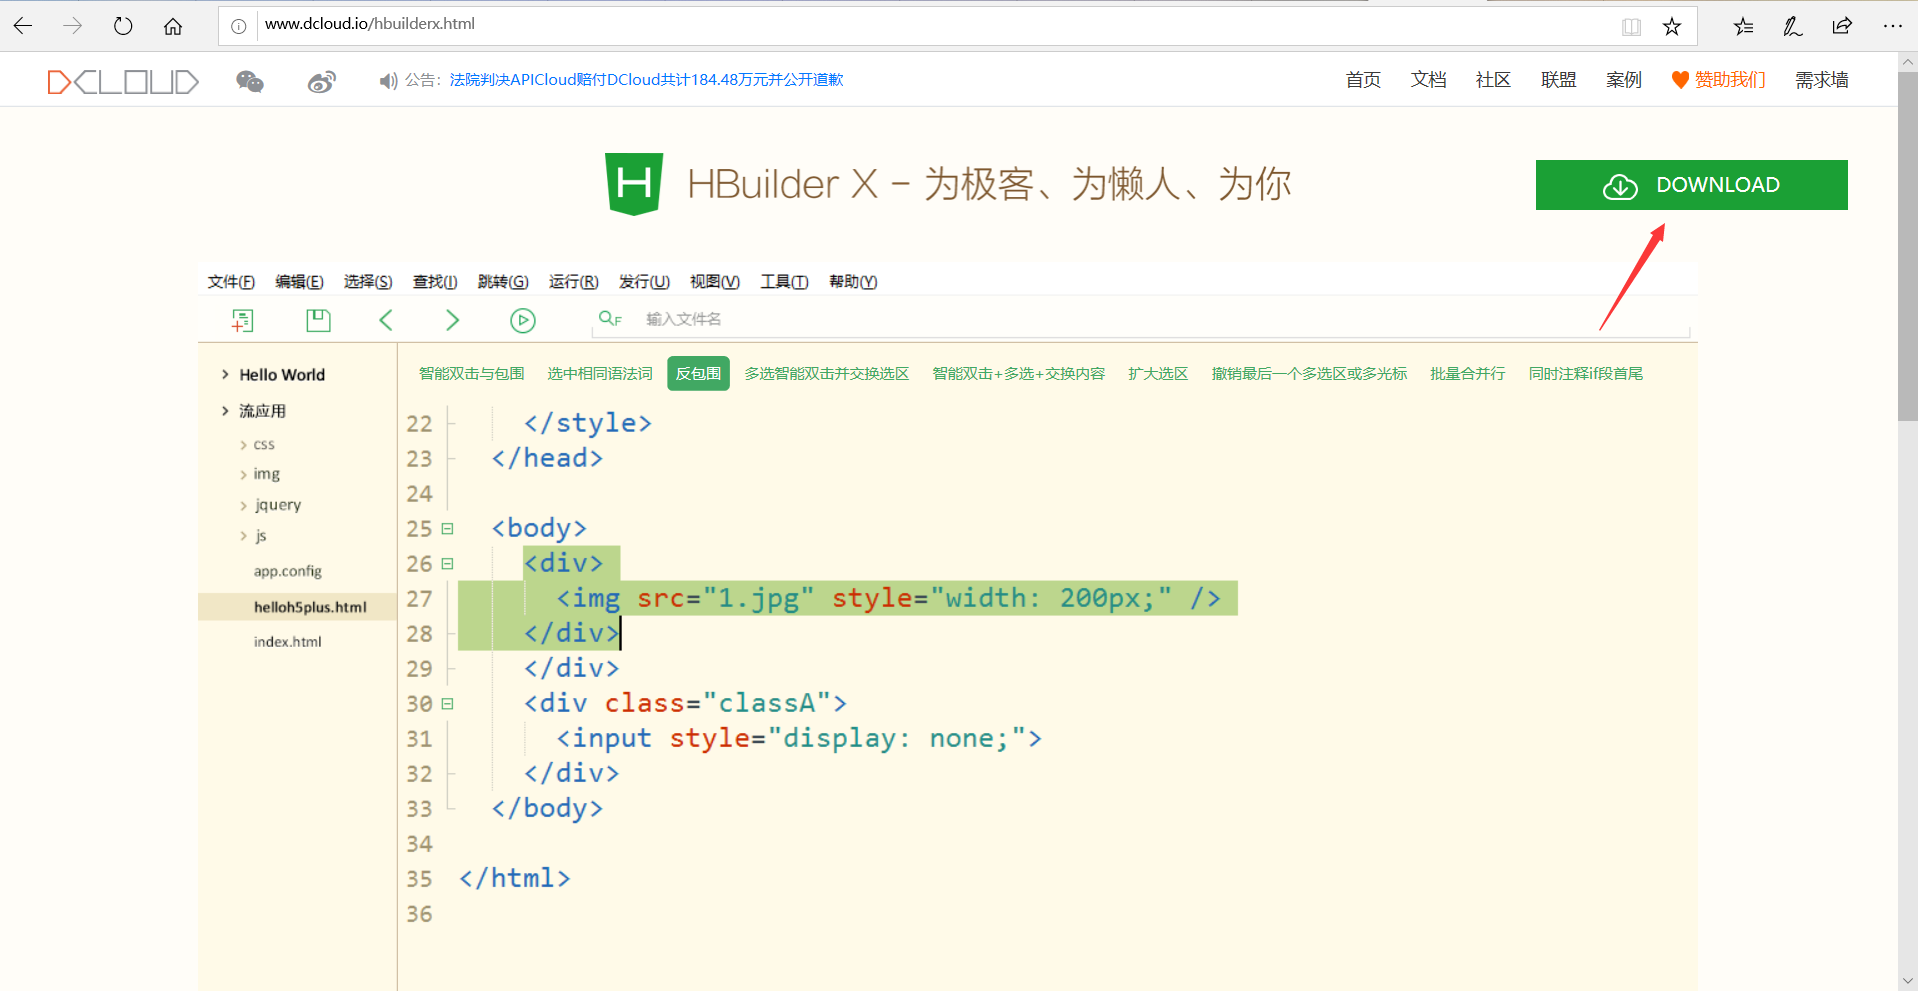This screenshot has height=991, width=1918.
Task: Collapse the code fold at line 25
Action: tap(447, 527)
